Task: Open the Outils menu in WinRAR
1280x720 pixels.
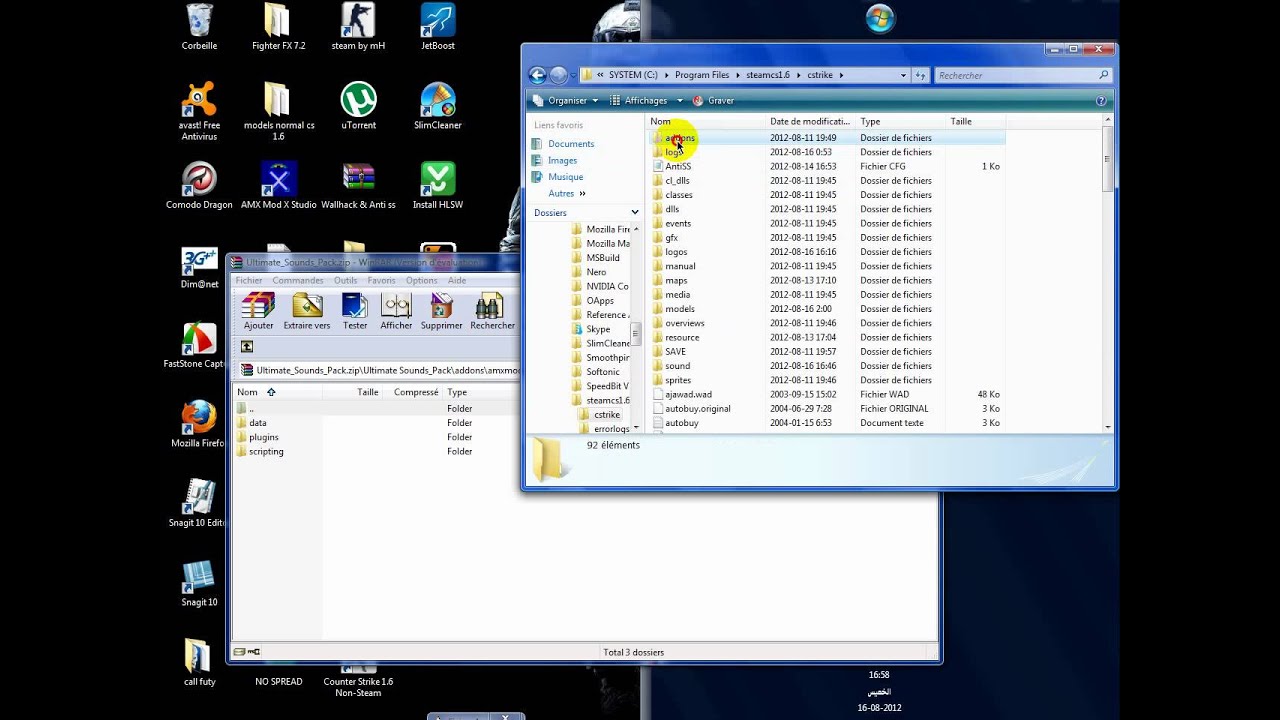Action: pyautogui.click(x=345, y=281)
